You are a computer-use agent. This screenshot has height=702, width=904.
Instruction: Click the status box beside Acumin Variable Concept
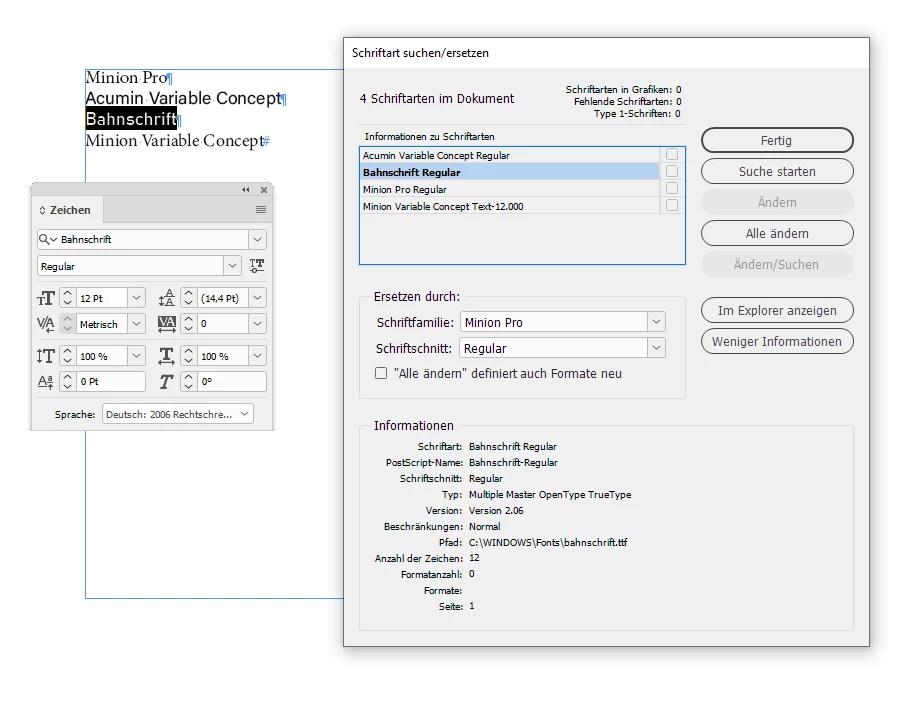pyautogui.click(x=672, y=154)
